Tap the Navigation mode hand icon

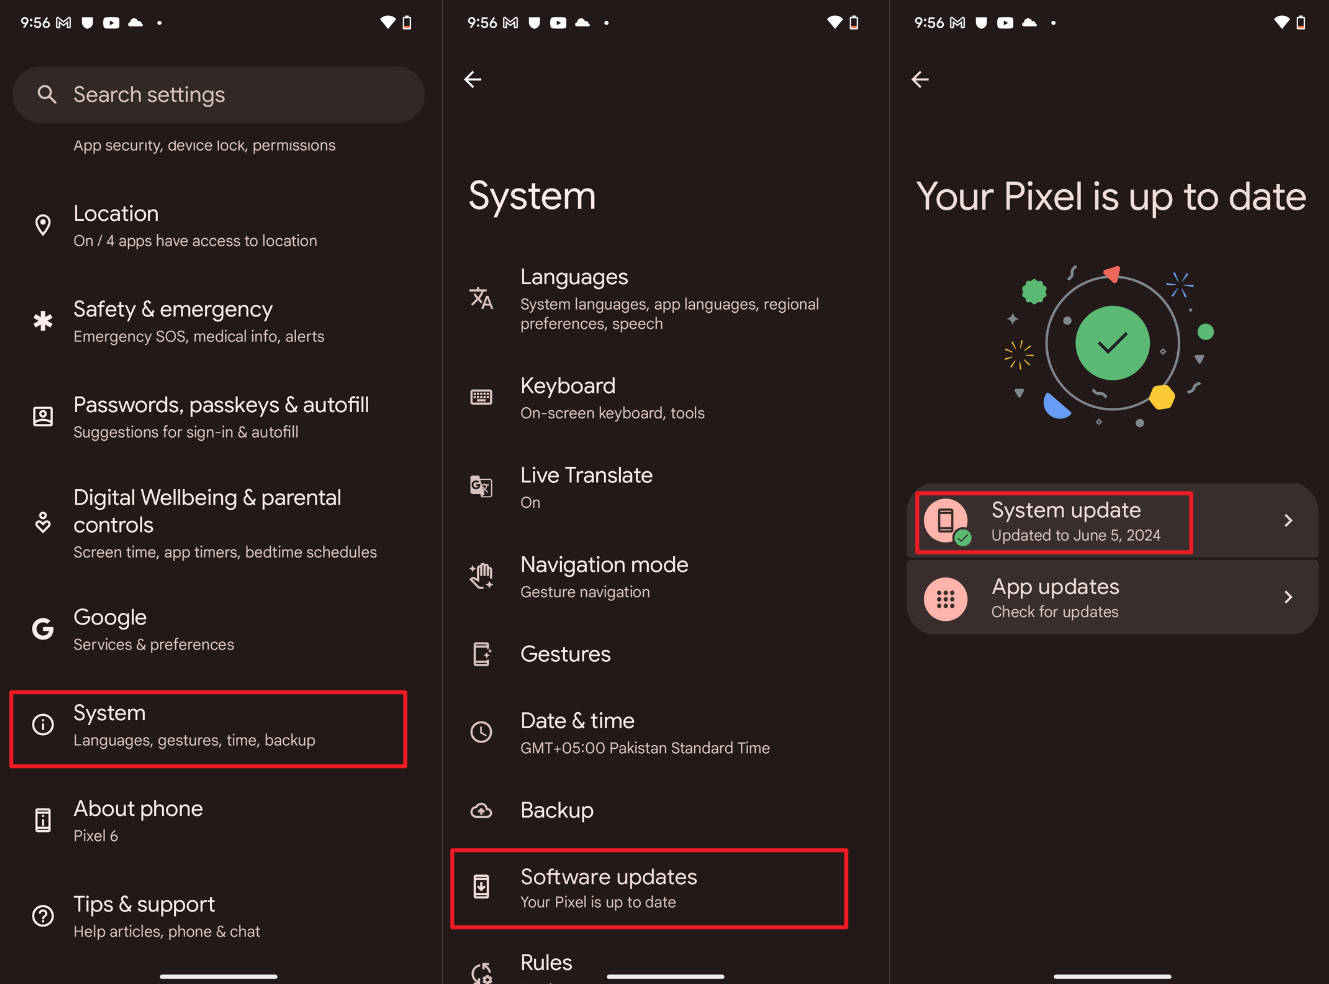(x=481, y=576)
